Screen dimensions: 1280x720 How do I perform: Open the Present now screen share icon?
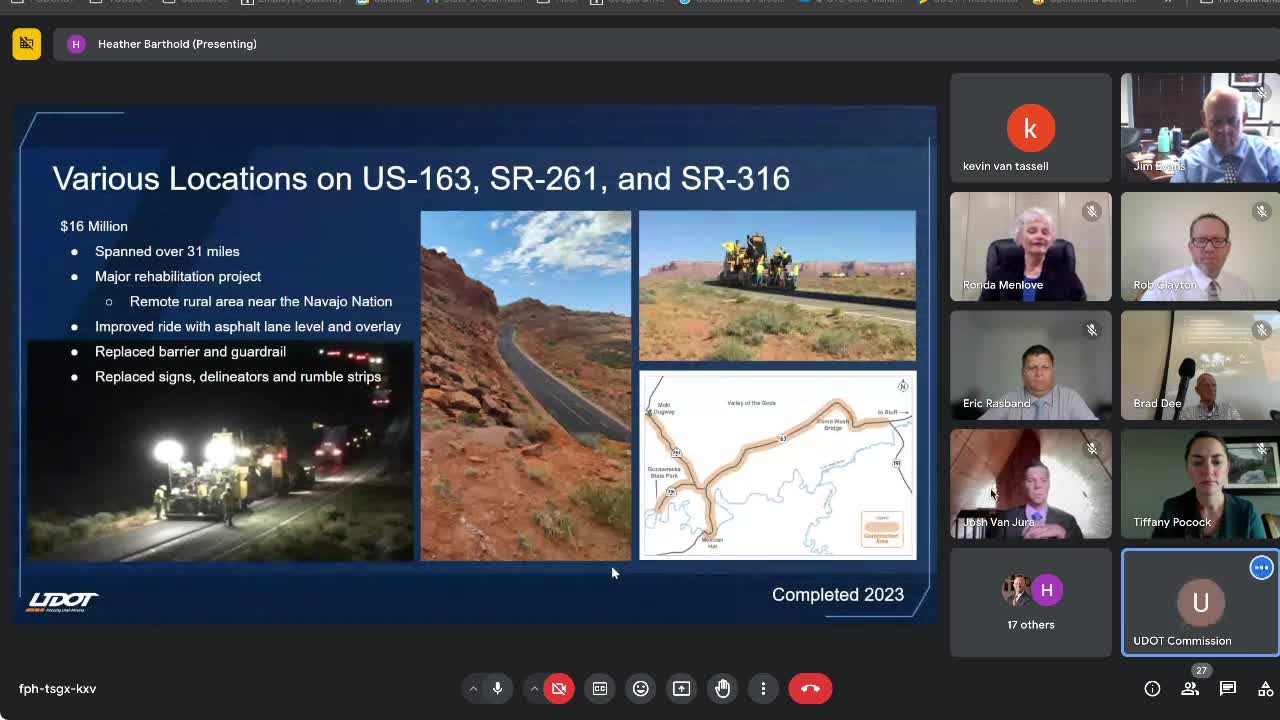(x=681, y=688)
